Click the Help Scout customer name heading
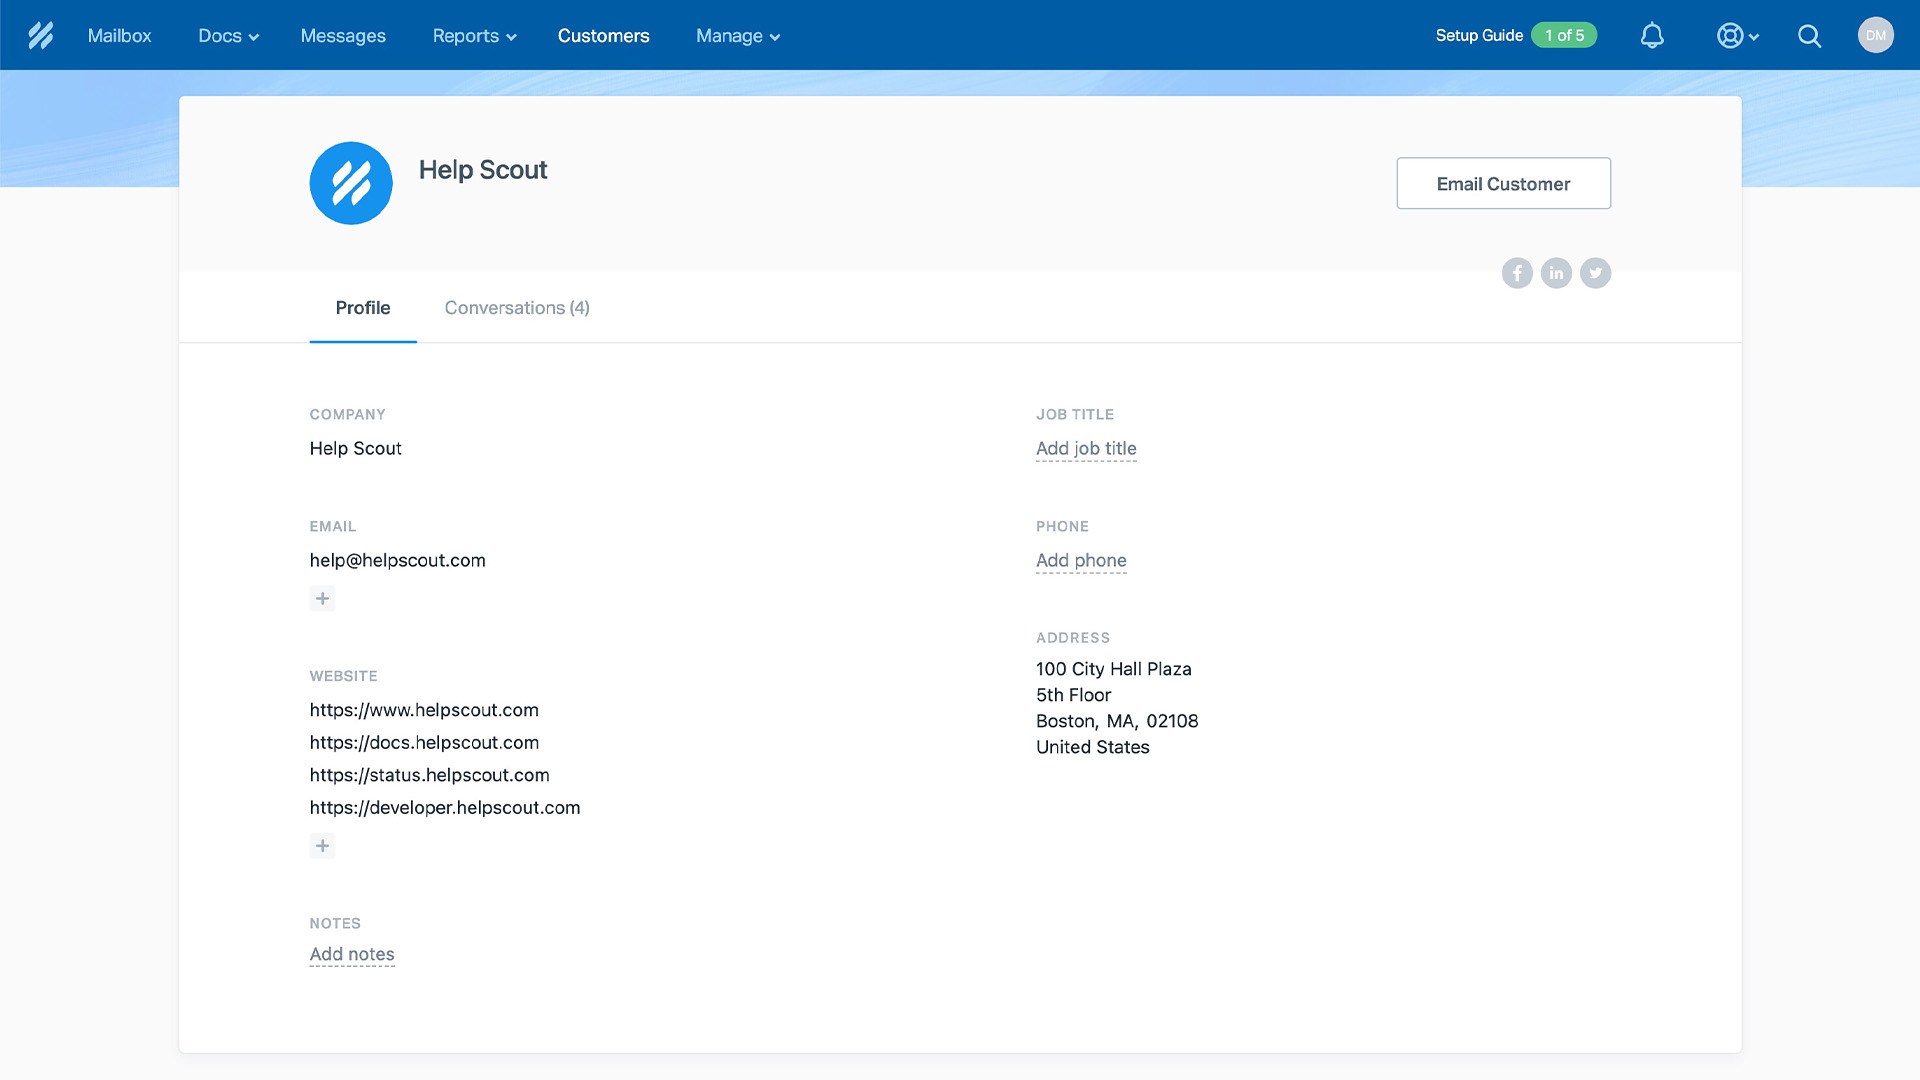 (483, 170)
